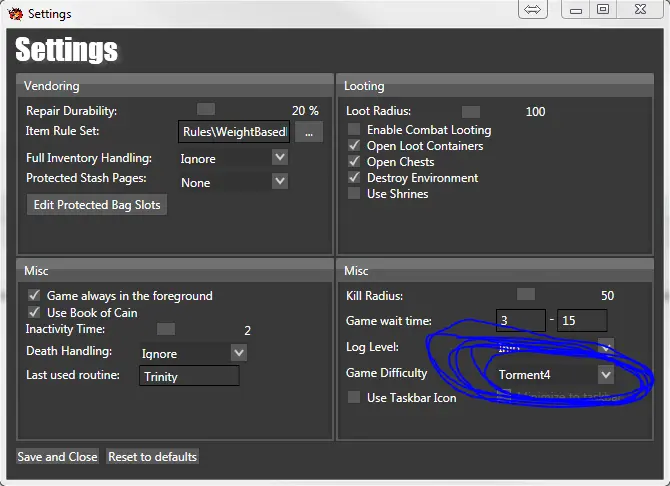Click the Last used routine field

189,376
